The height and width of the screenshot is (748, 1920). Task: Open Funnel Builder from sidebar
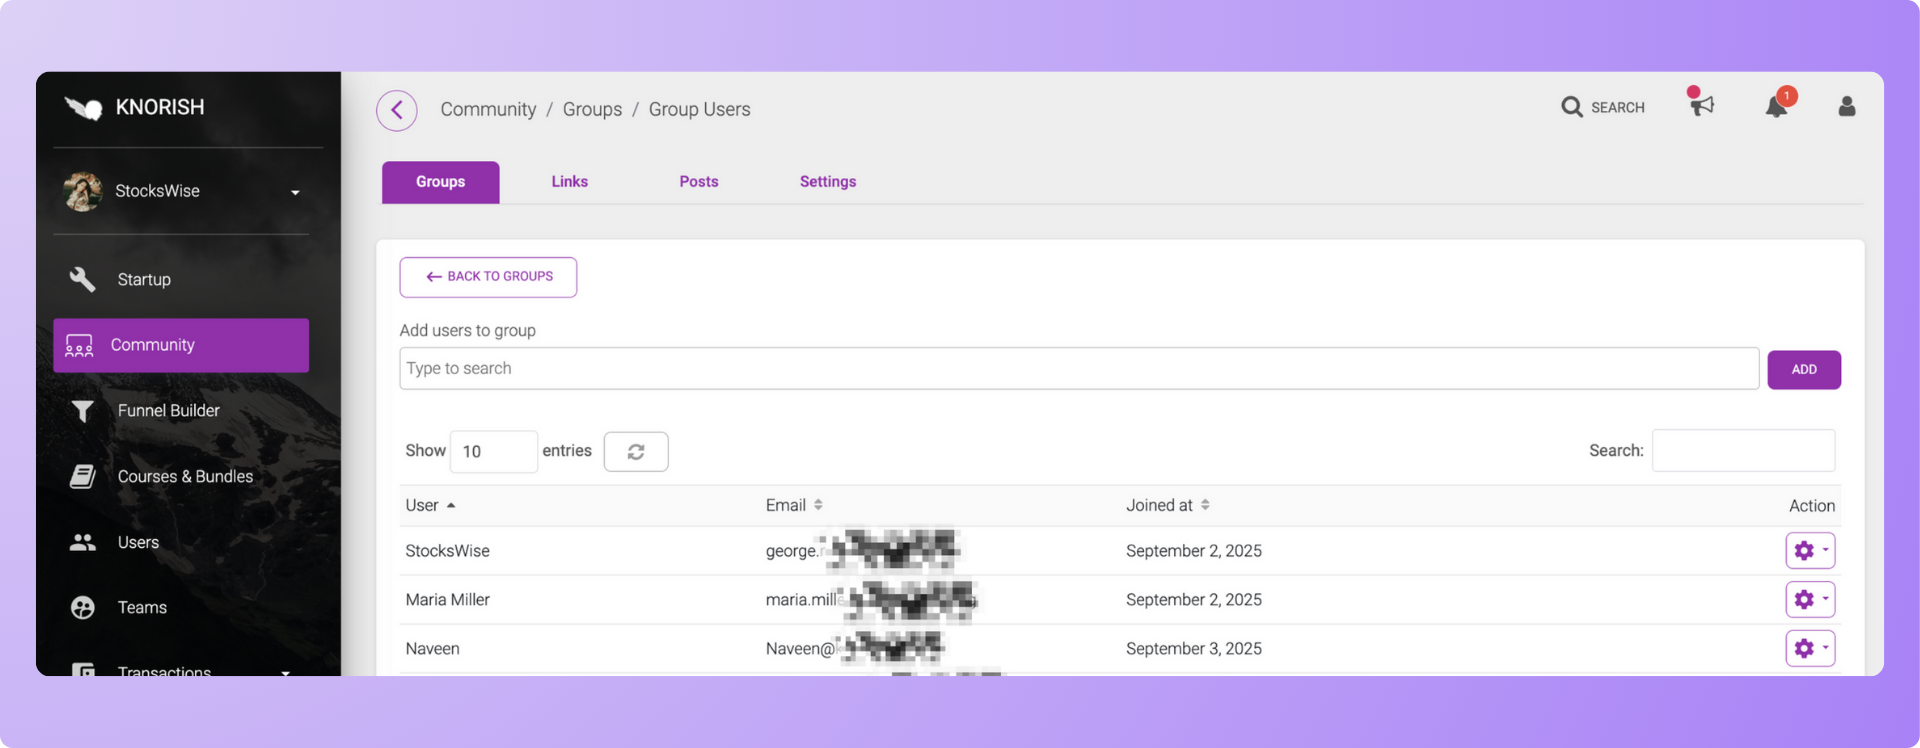pyautogui.click(x=168, y=411)
